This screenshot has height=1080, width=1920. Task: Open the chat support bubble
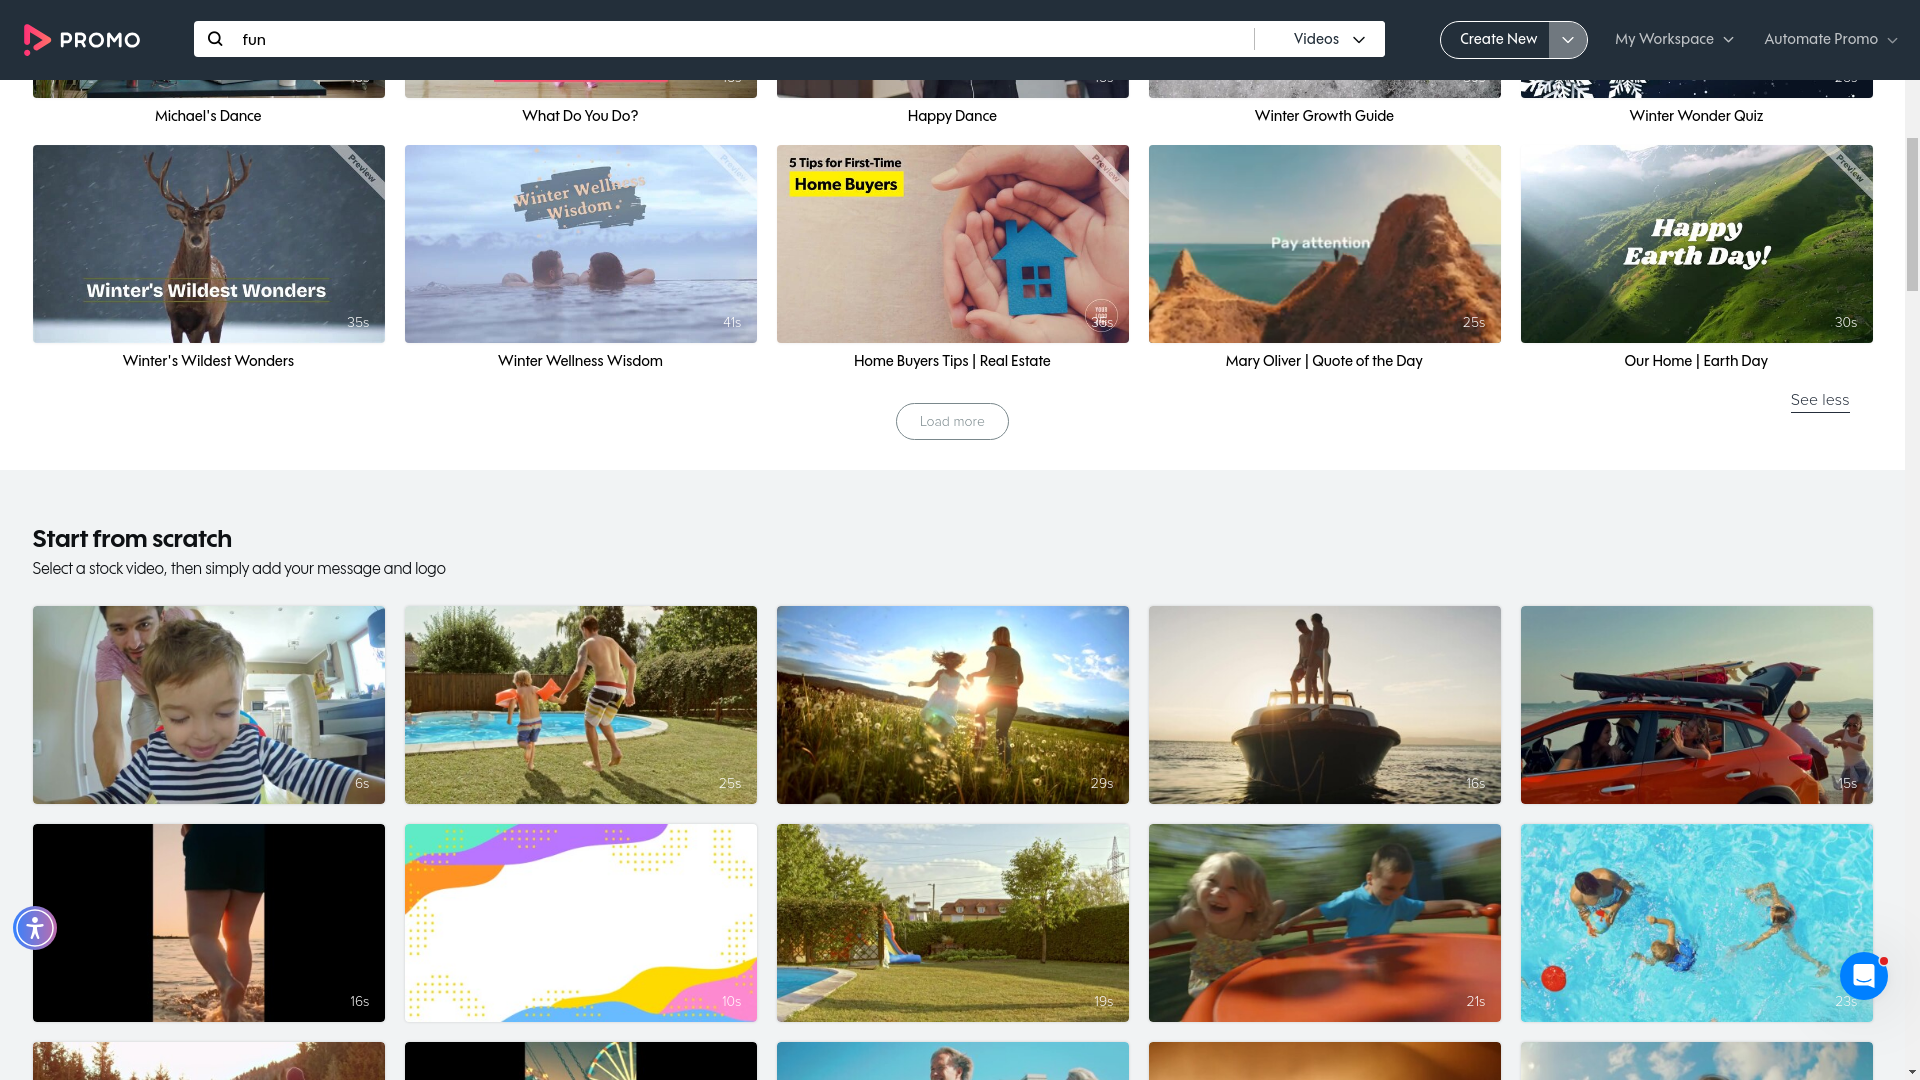1863,975
